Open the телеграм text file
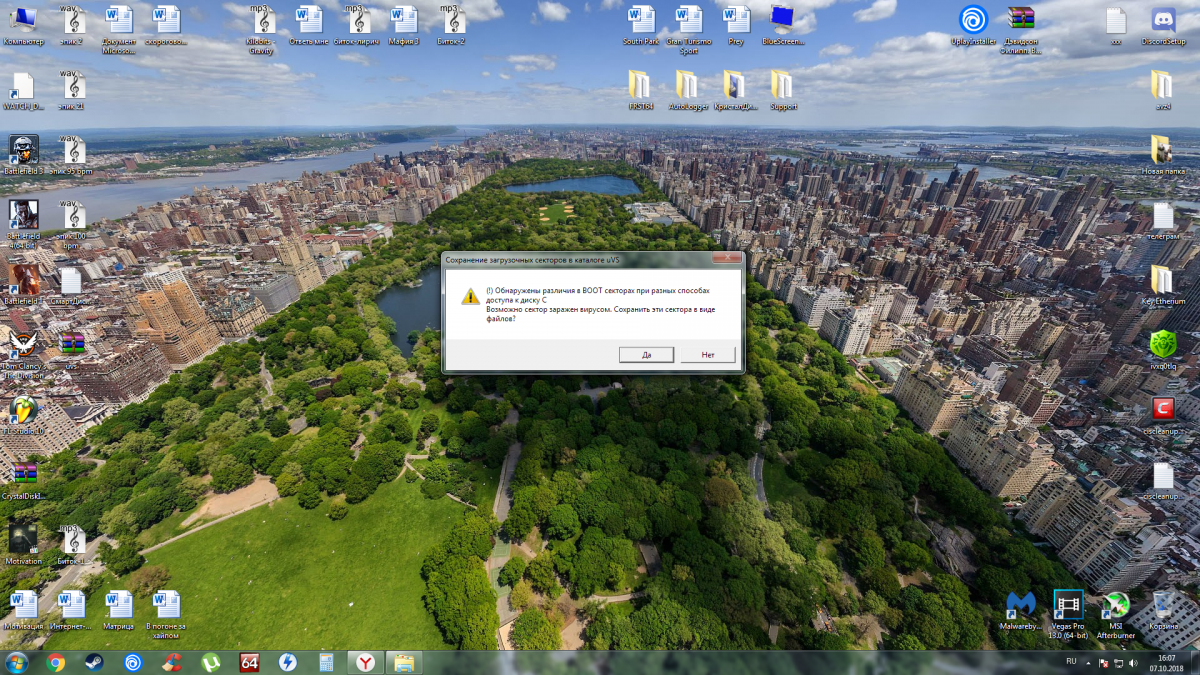The width and height of the screenshot is (1200, 675). (1162, 220)
